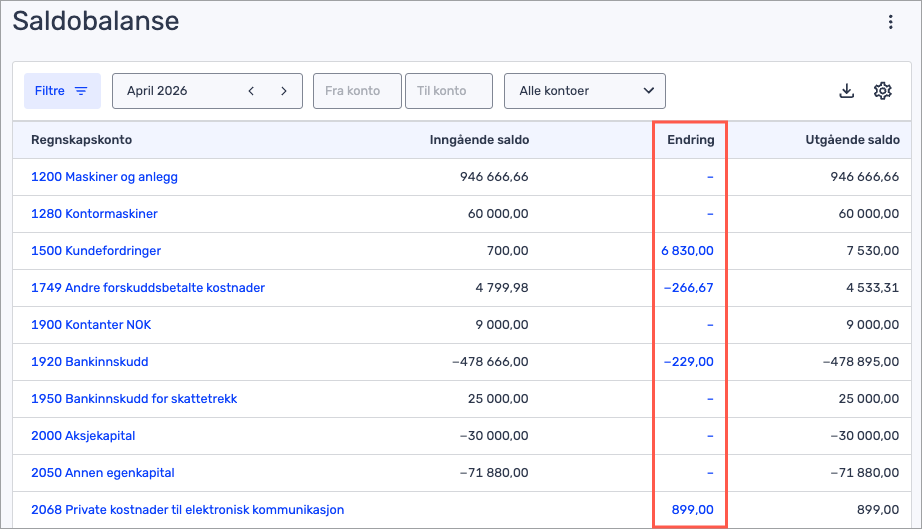922x529 pixels.
Task: Click the Utgående saldo column header
Action: [852, 140]
